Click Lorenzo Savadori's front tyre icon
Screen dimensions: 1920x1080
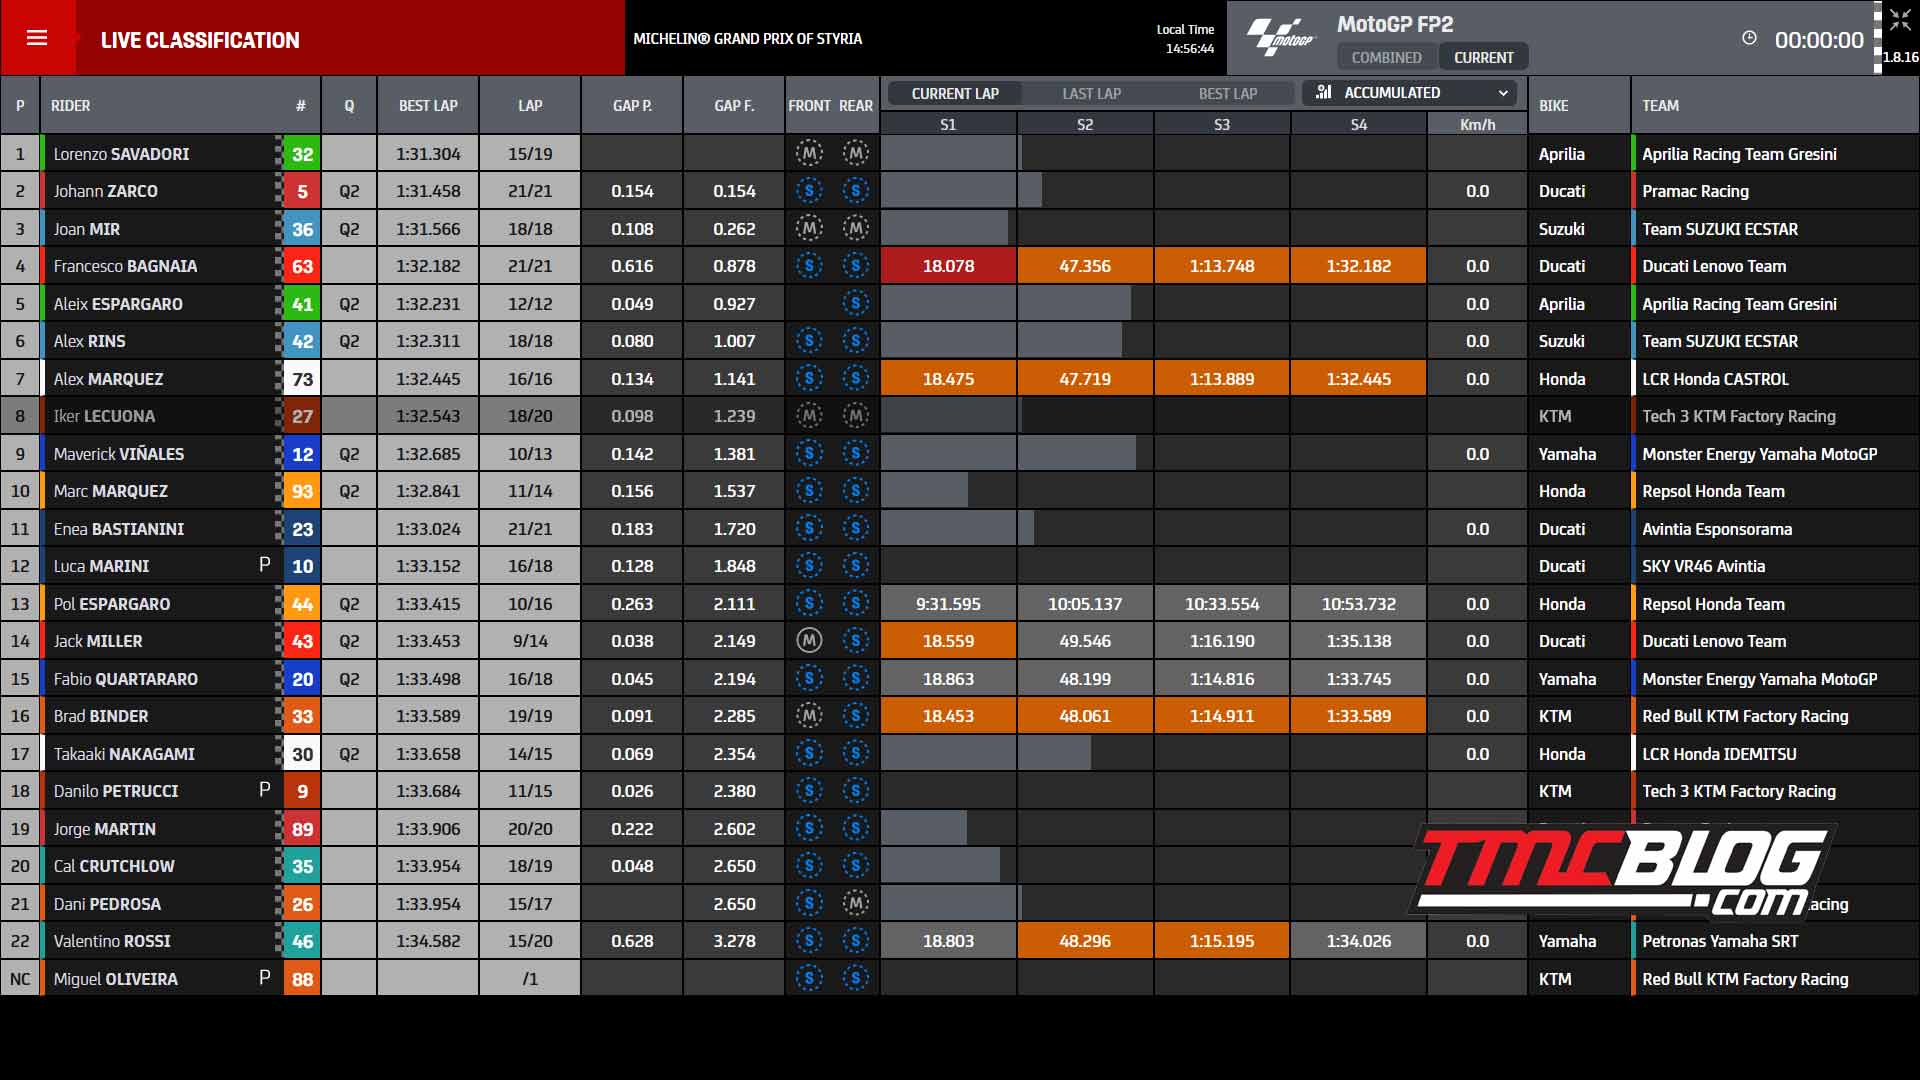[809, 154]
